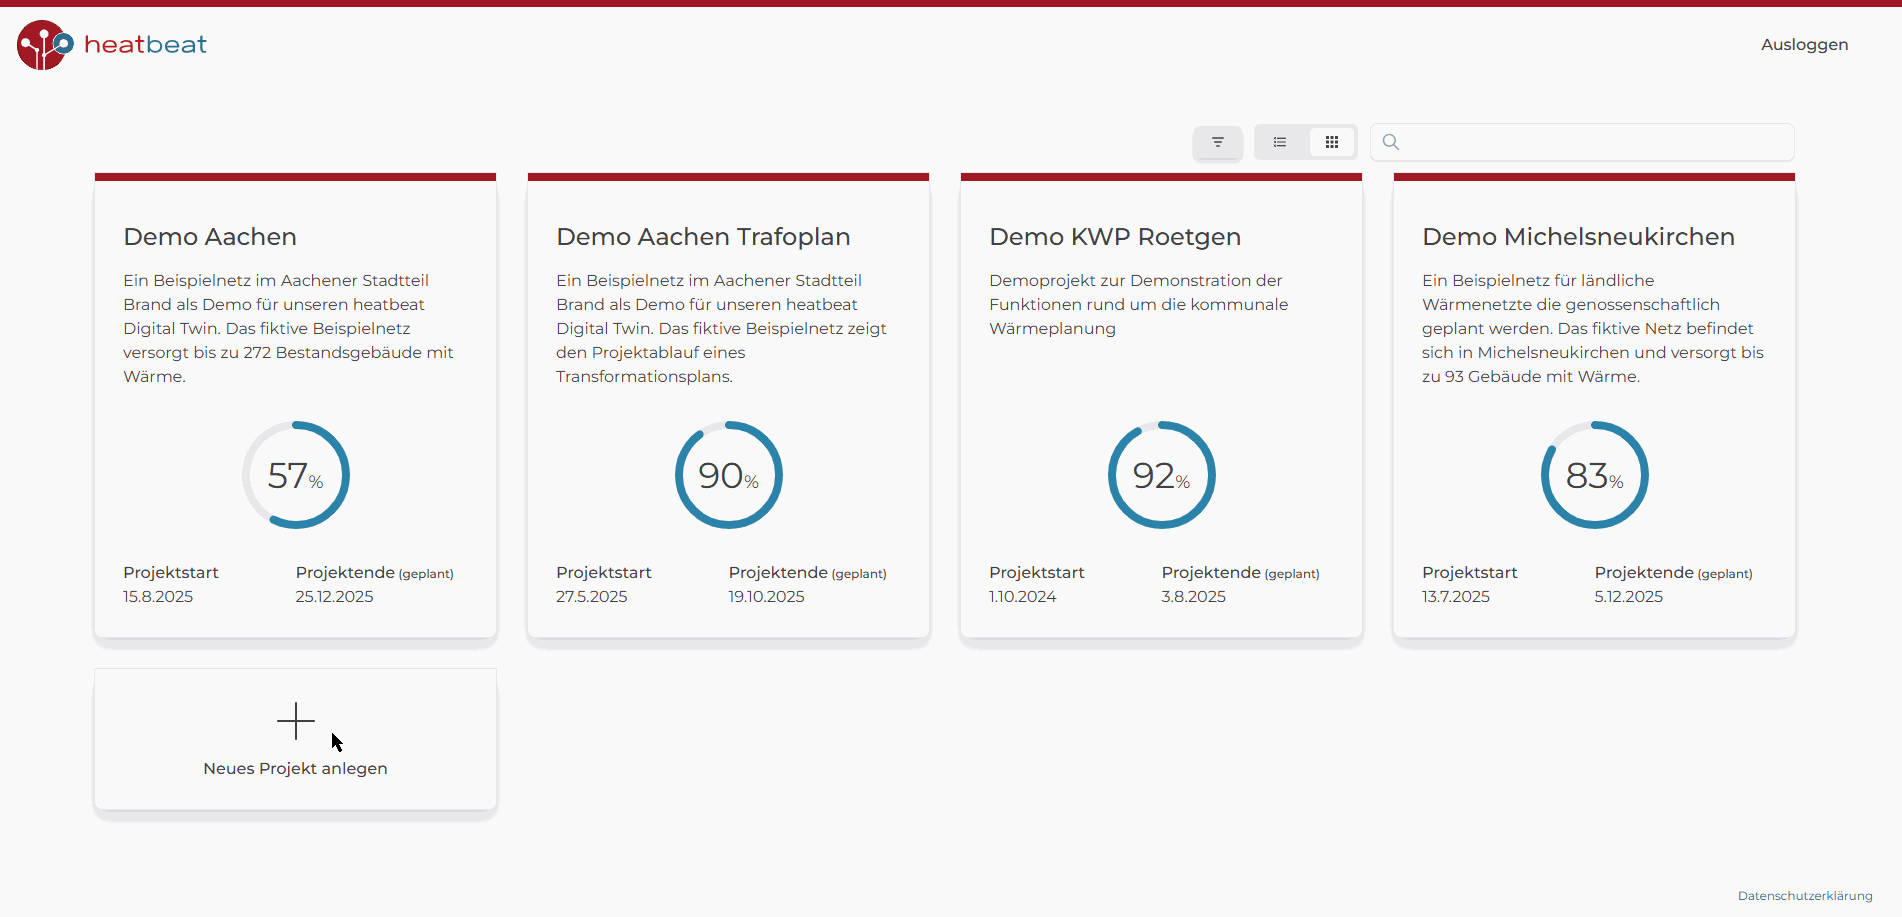Viewport: 1902px width, 917px height.
Task: Click the 57% progress ring
Action: (x=296, y=475)
